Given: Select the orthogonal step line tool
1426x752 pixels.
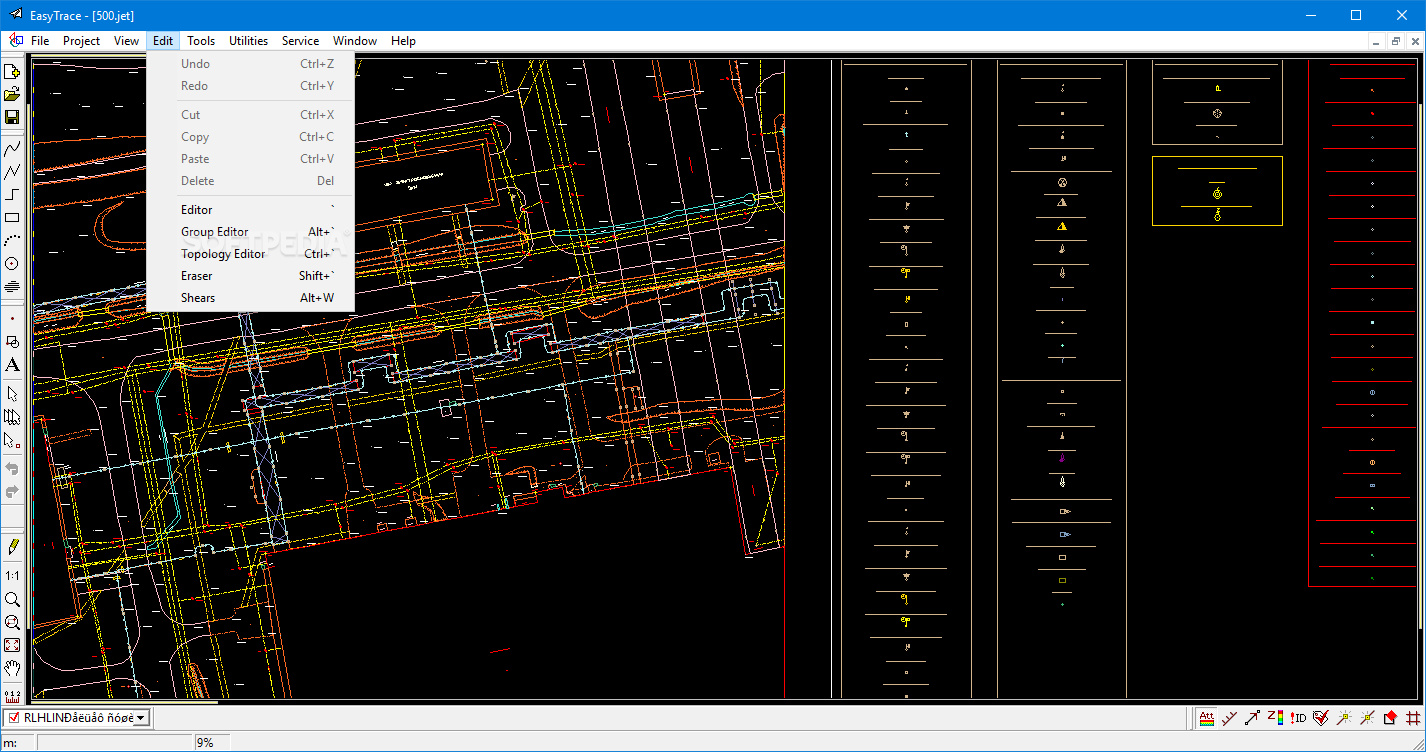Looking at the screenshot, I should tap(12, 194).
